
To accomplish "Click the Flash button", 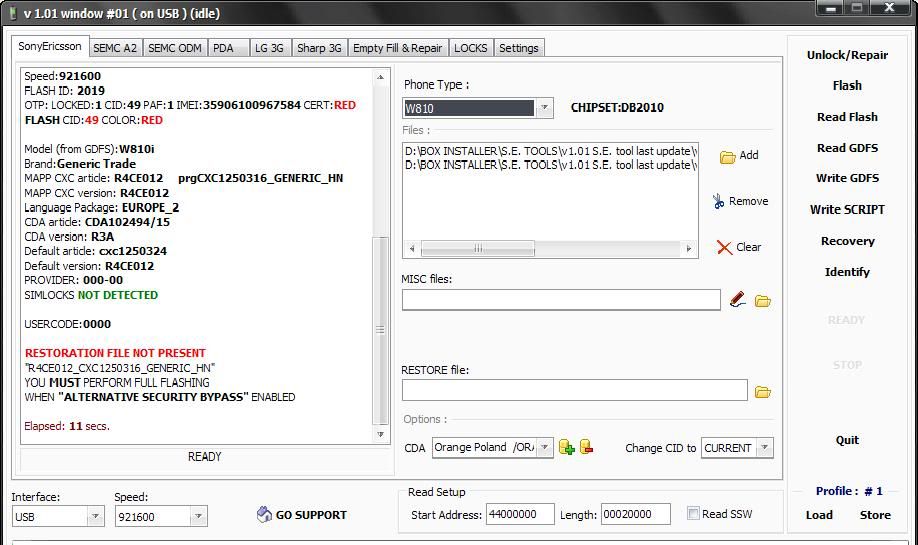I will [847, 85].
